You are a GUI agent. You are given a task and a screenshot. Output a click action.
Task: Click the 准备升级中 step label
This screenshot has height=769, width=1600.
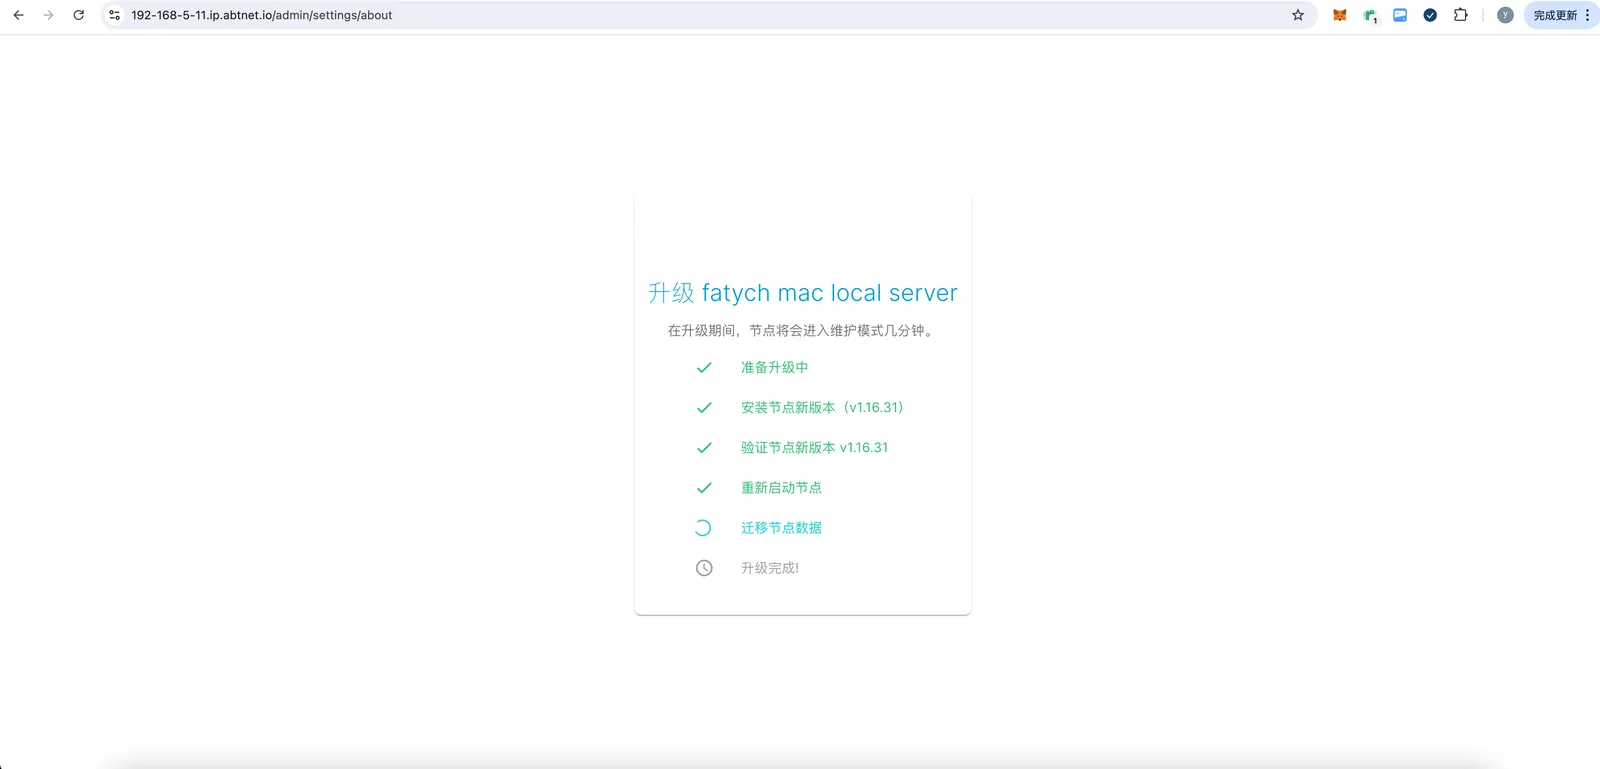[x=775, y=368]
